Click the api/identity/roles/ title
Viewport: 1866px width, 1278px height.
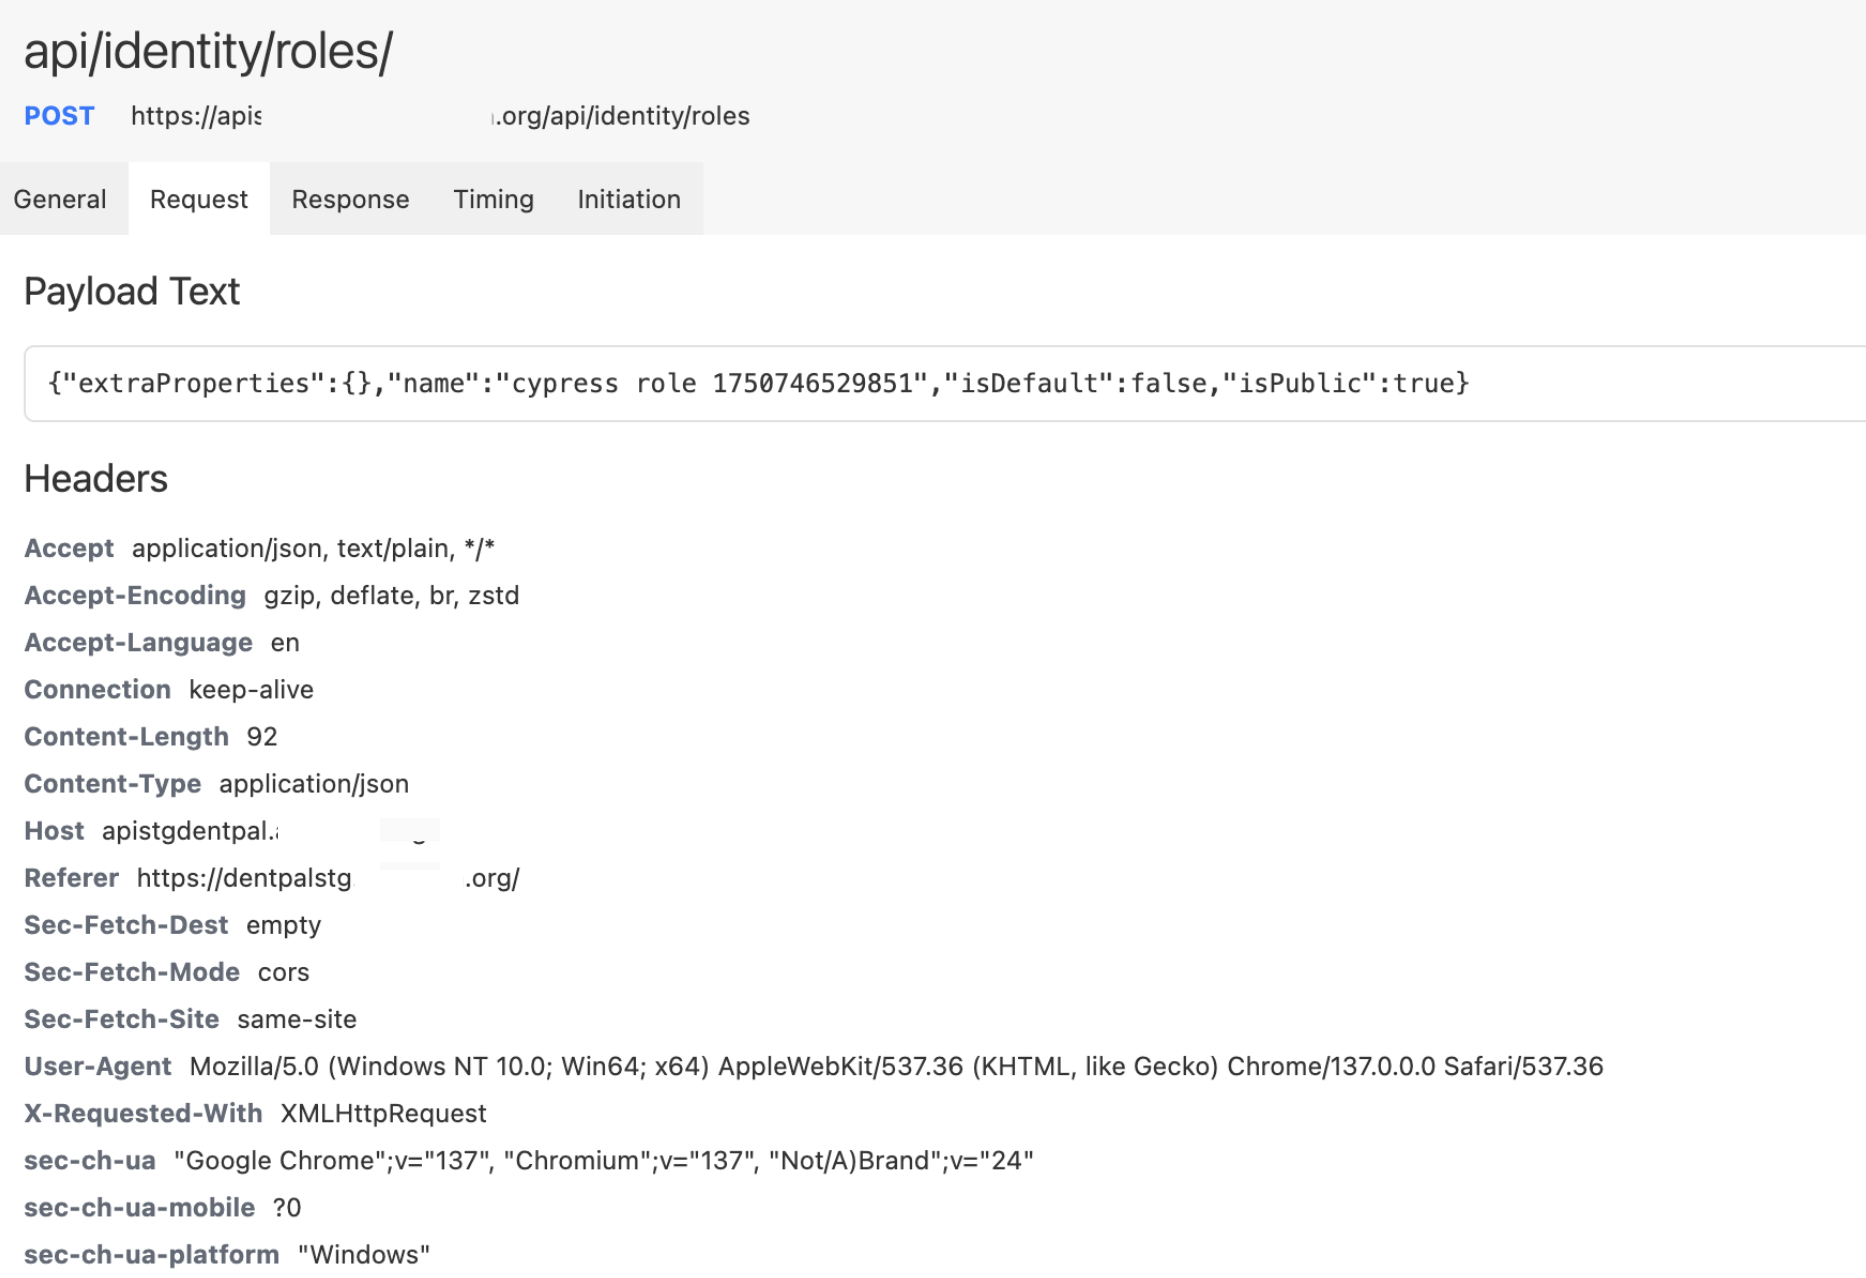(208, 51)
